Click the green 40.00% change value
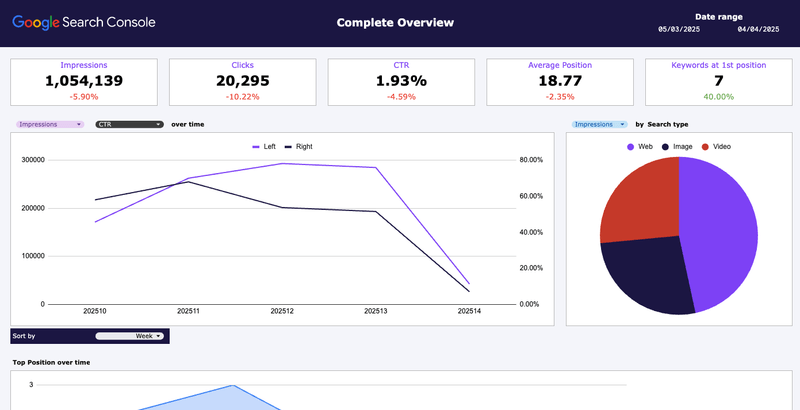 click(719, 97)
